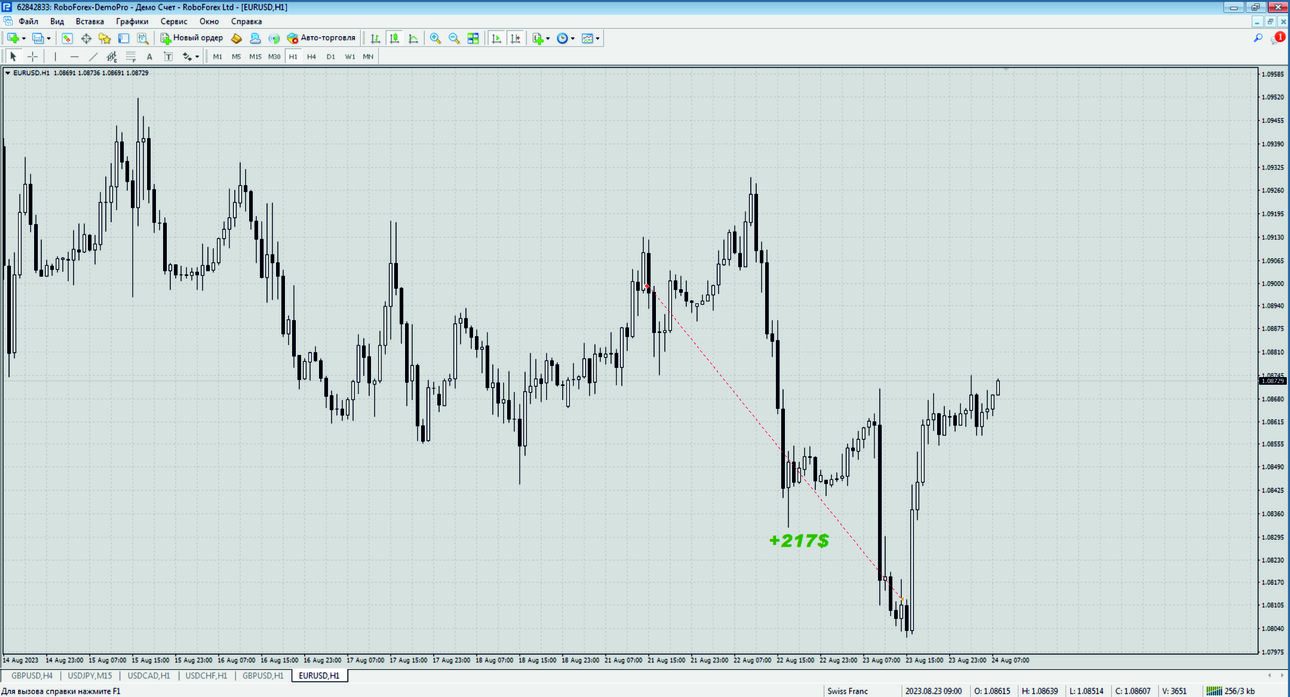This screenshot has height=697, width=1290.
Task: Open the periods clock dropdown
Action: click(566, 38)
